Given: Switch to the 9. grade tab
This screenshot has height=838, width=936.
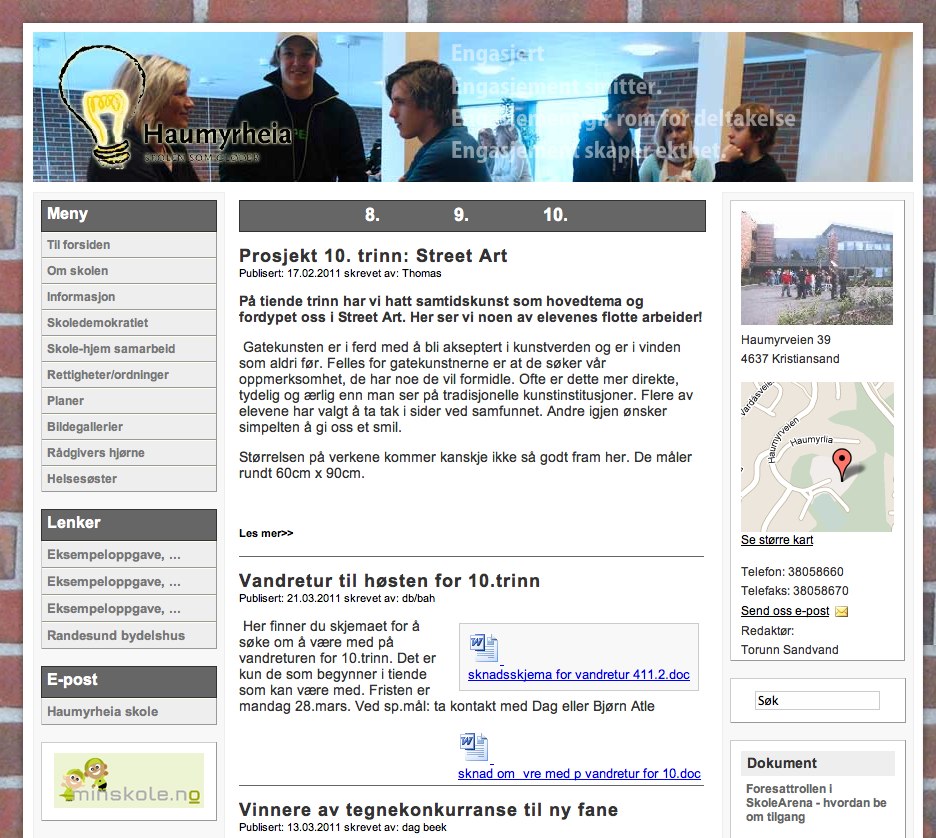Looking at the screenshot, I should tap(461, 215).
